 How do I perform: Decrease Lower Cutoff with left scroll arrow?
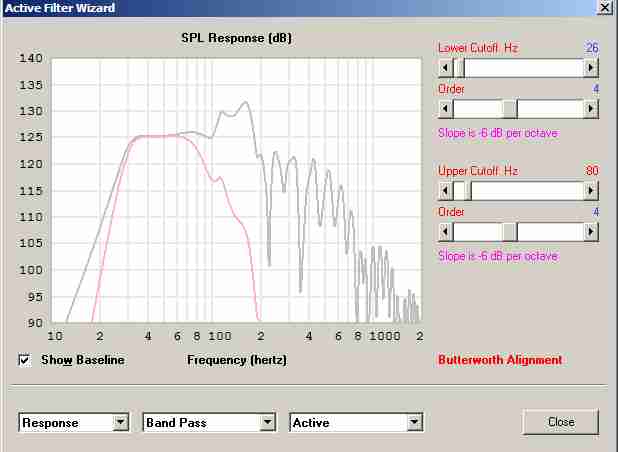(445, 68)
